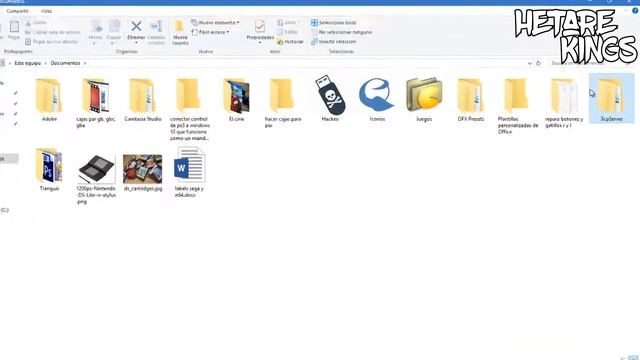Switch to the Vista ribbon tab
640x360 pixels.
(46, 11)
